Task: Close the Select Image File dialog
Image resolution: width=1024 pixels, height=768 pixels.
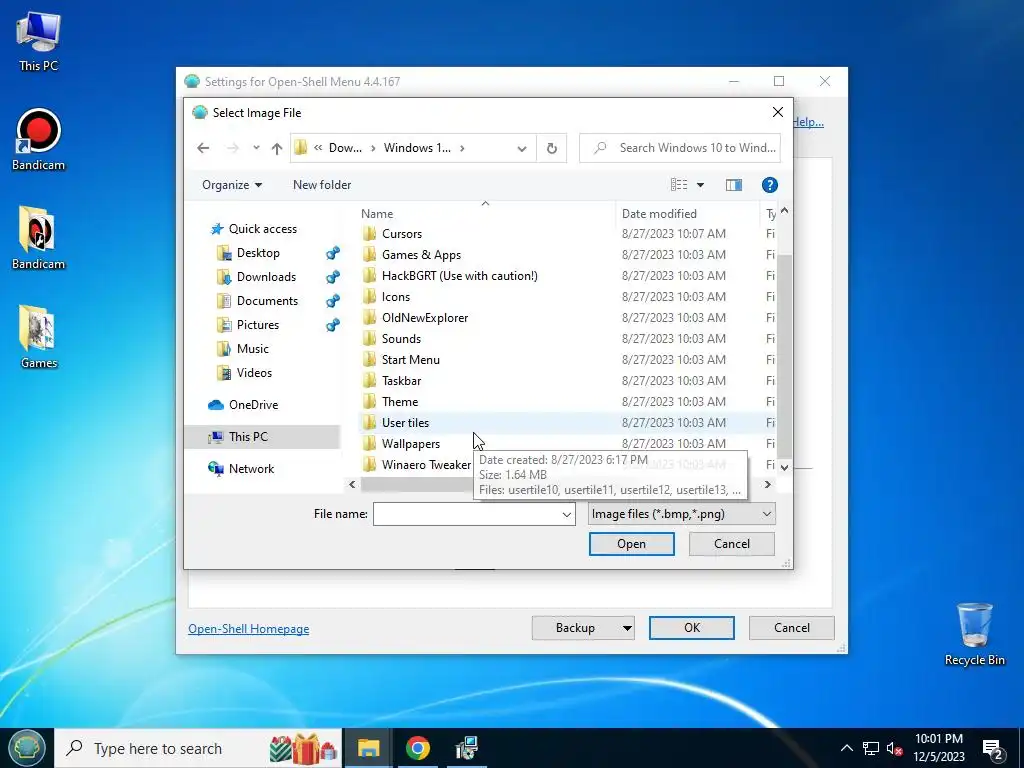Action: pos(777,112)
